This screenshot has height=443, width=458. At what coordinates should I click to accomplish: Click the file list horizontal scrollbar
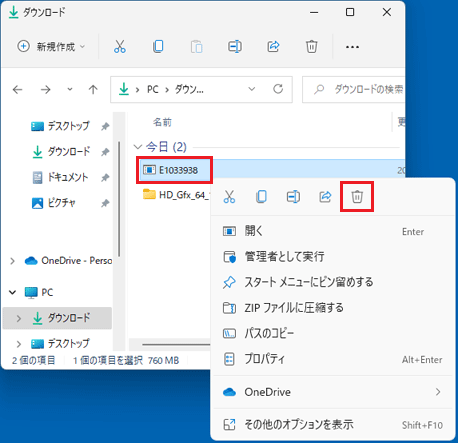tap(176, 344)
